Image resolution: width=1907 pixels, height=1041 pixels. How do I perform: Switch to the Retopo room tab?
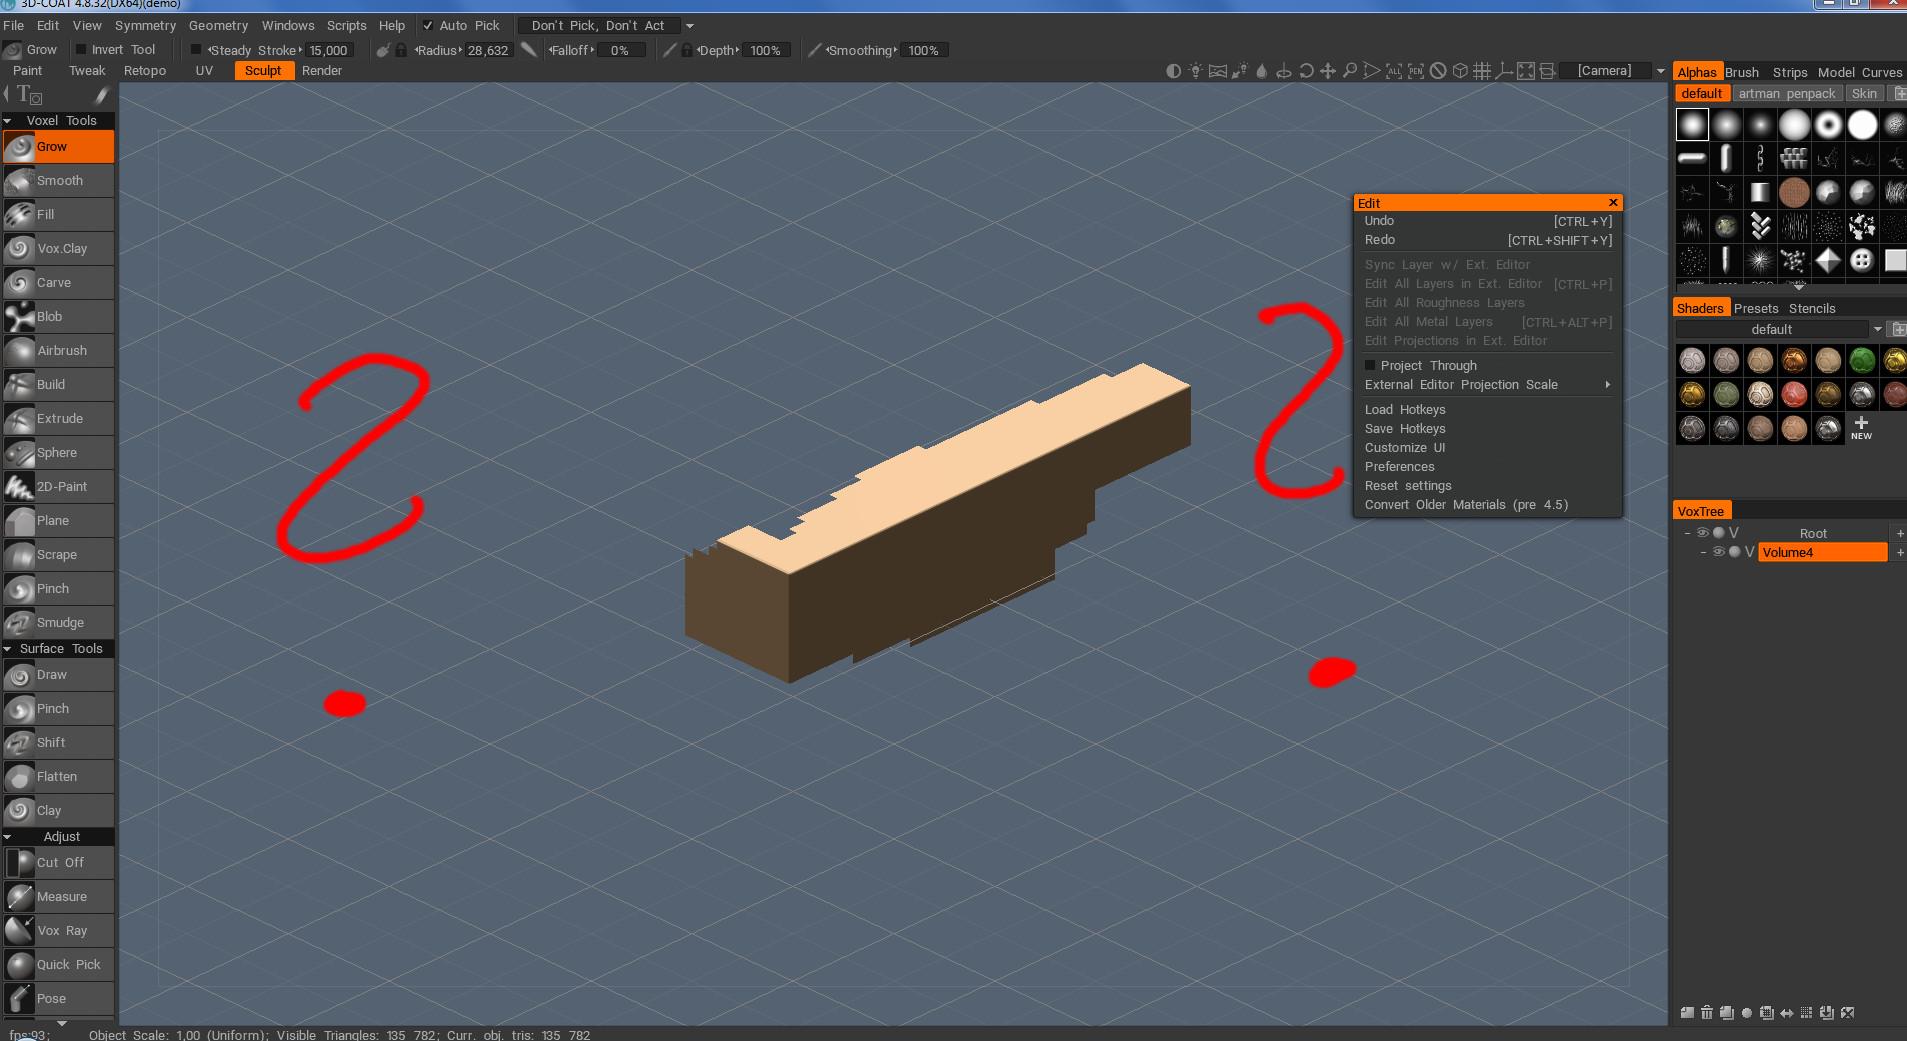[145, 71]
